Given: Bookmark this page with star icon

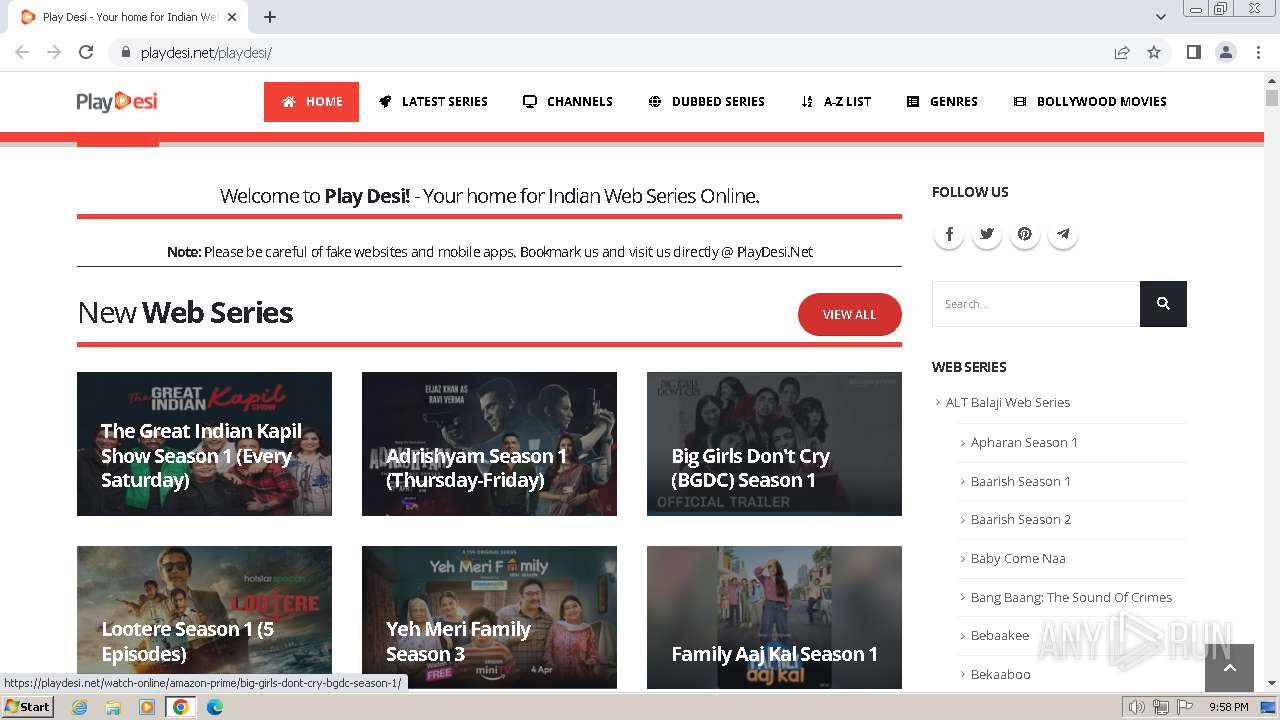Looking at the screenshot, I should pos(1154,52).
